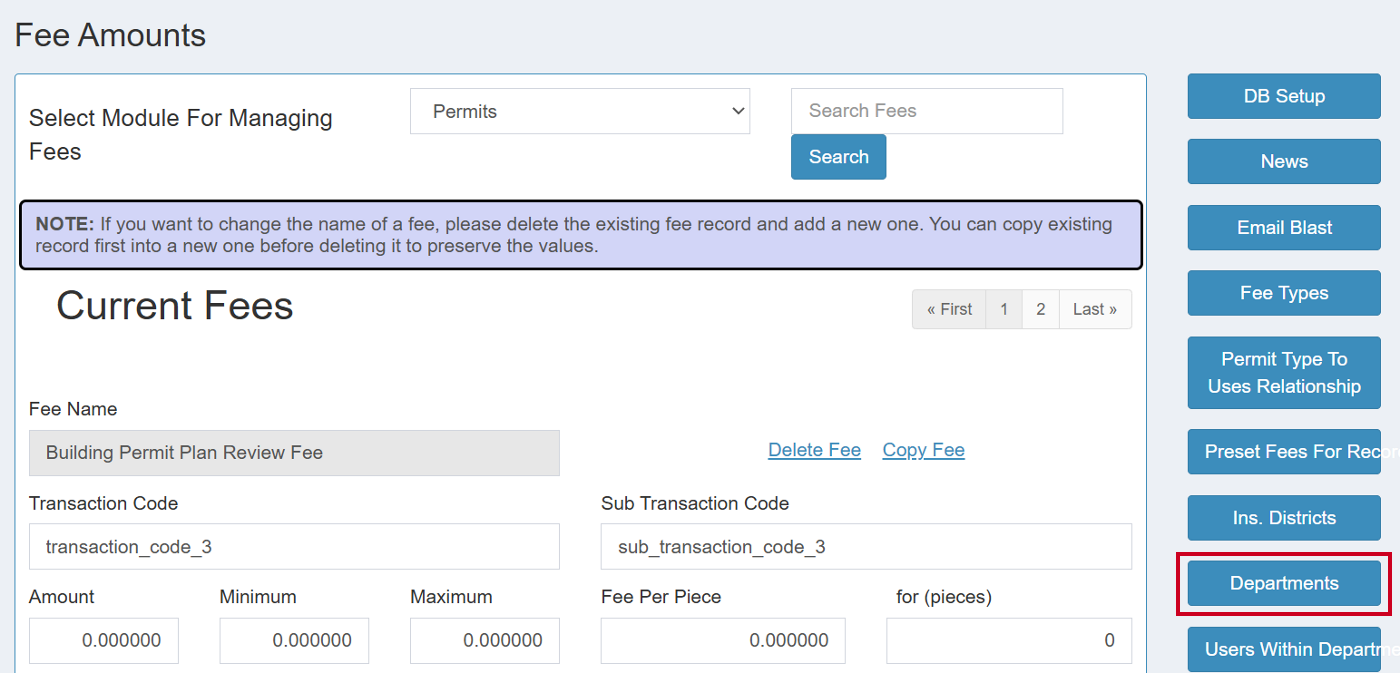Click the NOTE about renaming fees
1400x673 pixels.
coord(581,235)
